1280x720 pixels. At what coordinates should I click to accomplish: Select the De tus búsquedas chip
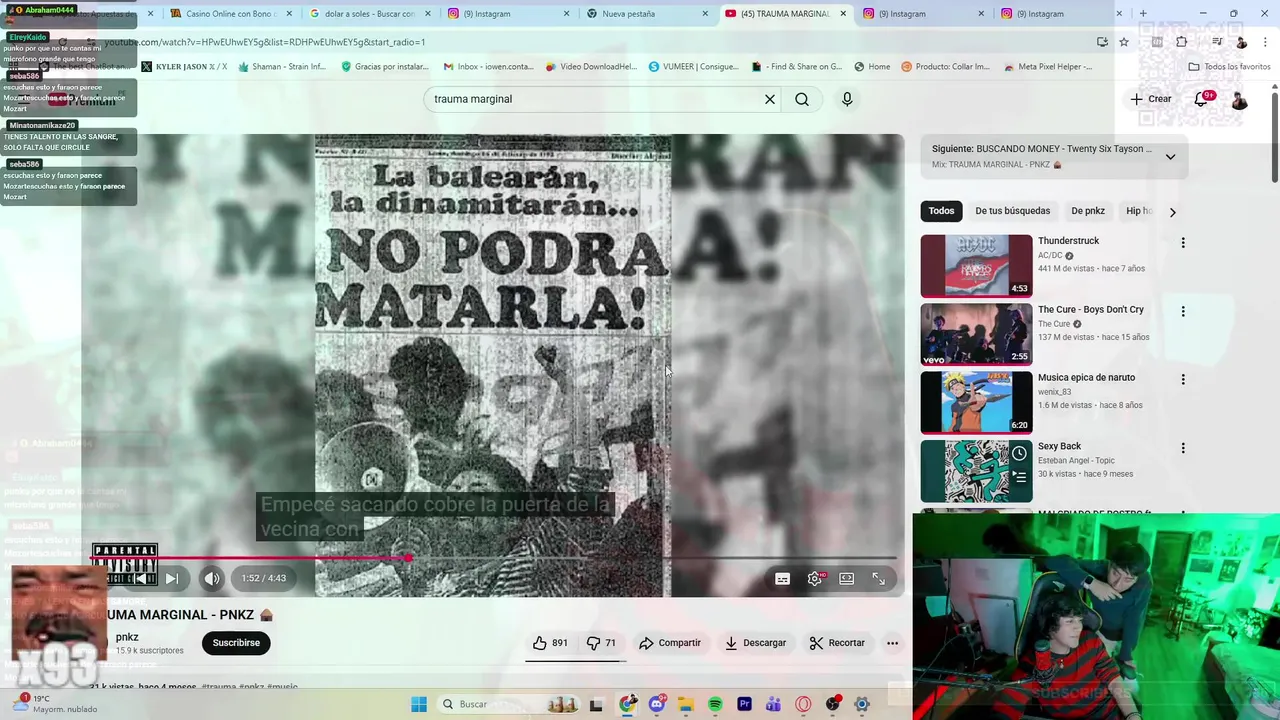pos(1013,211)
